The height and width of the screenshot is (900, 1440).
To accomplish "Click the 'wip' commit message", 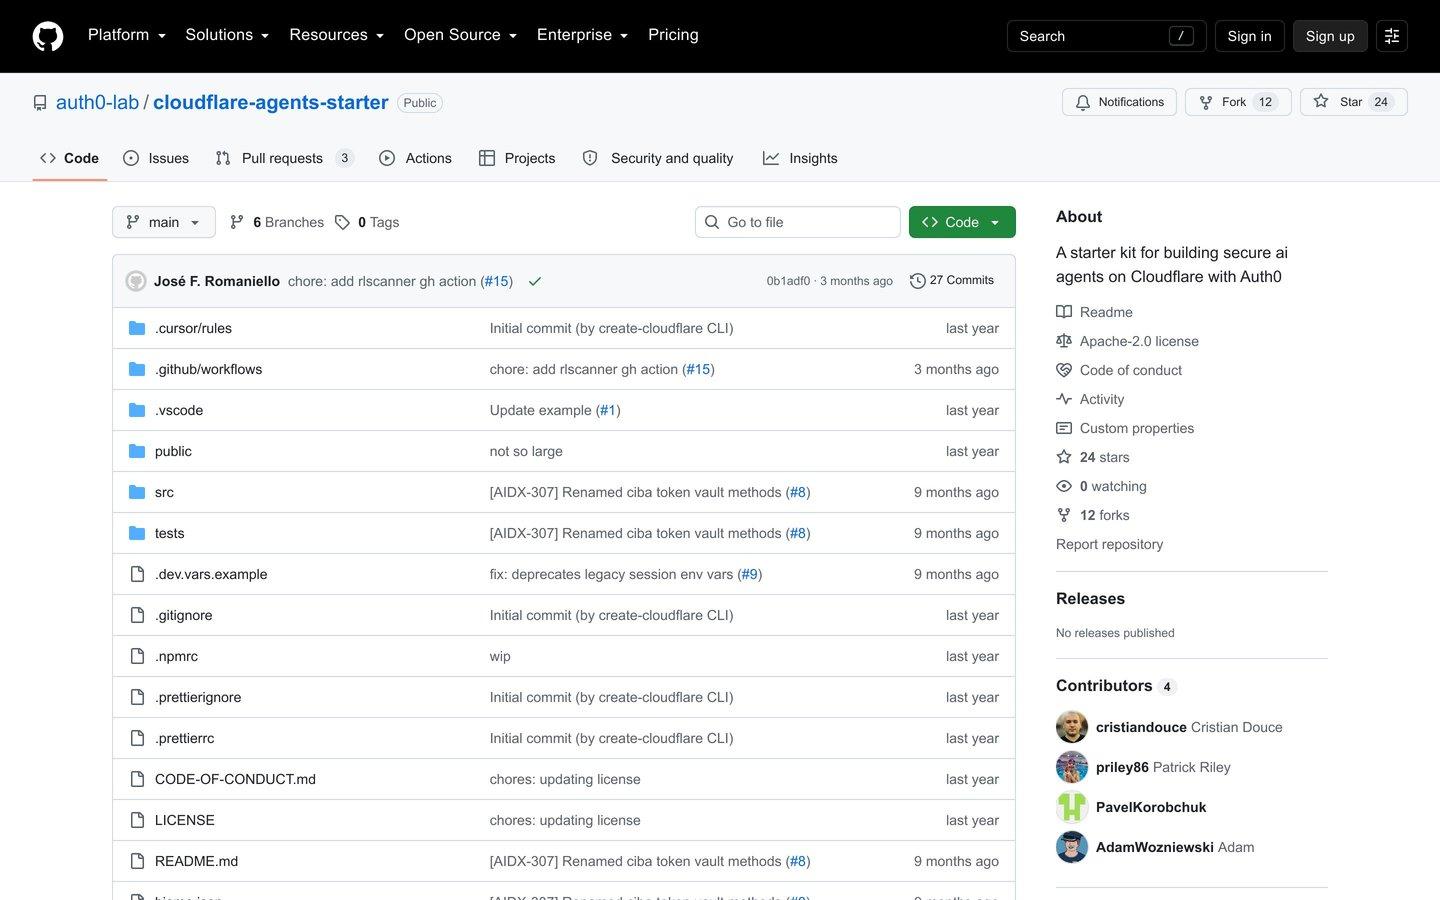I will tap(500, 656).
